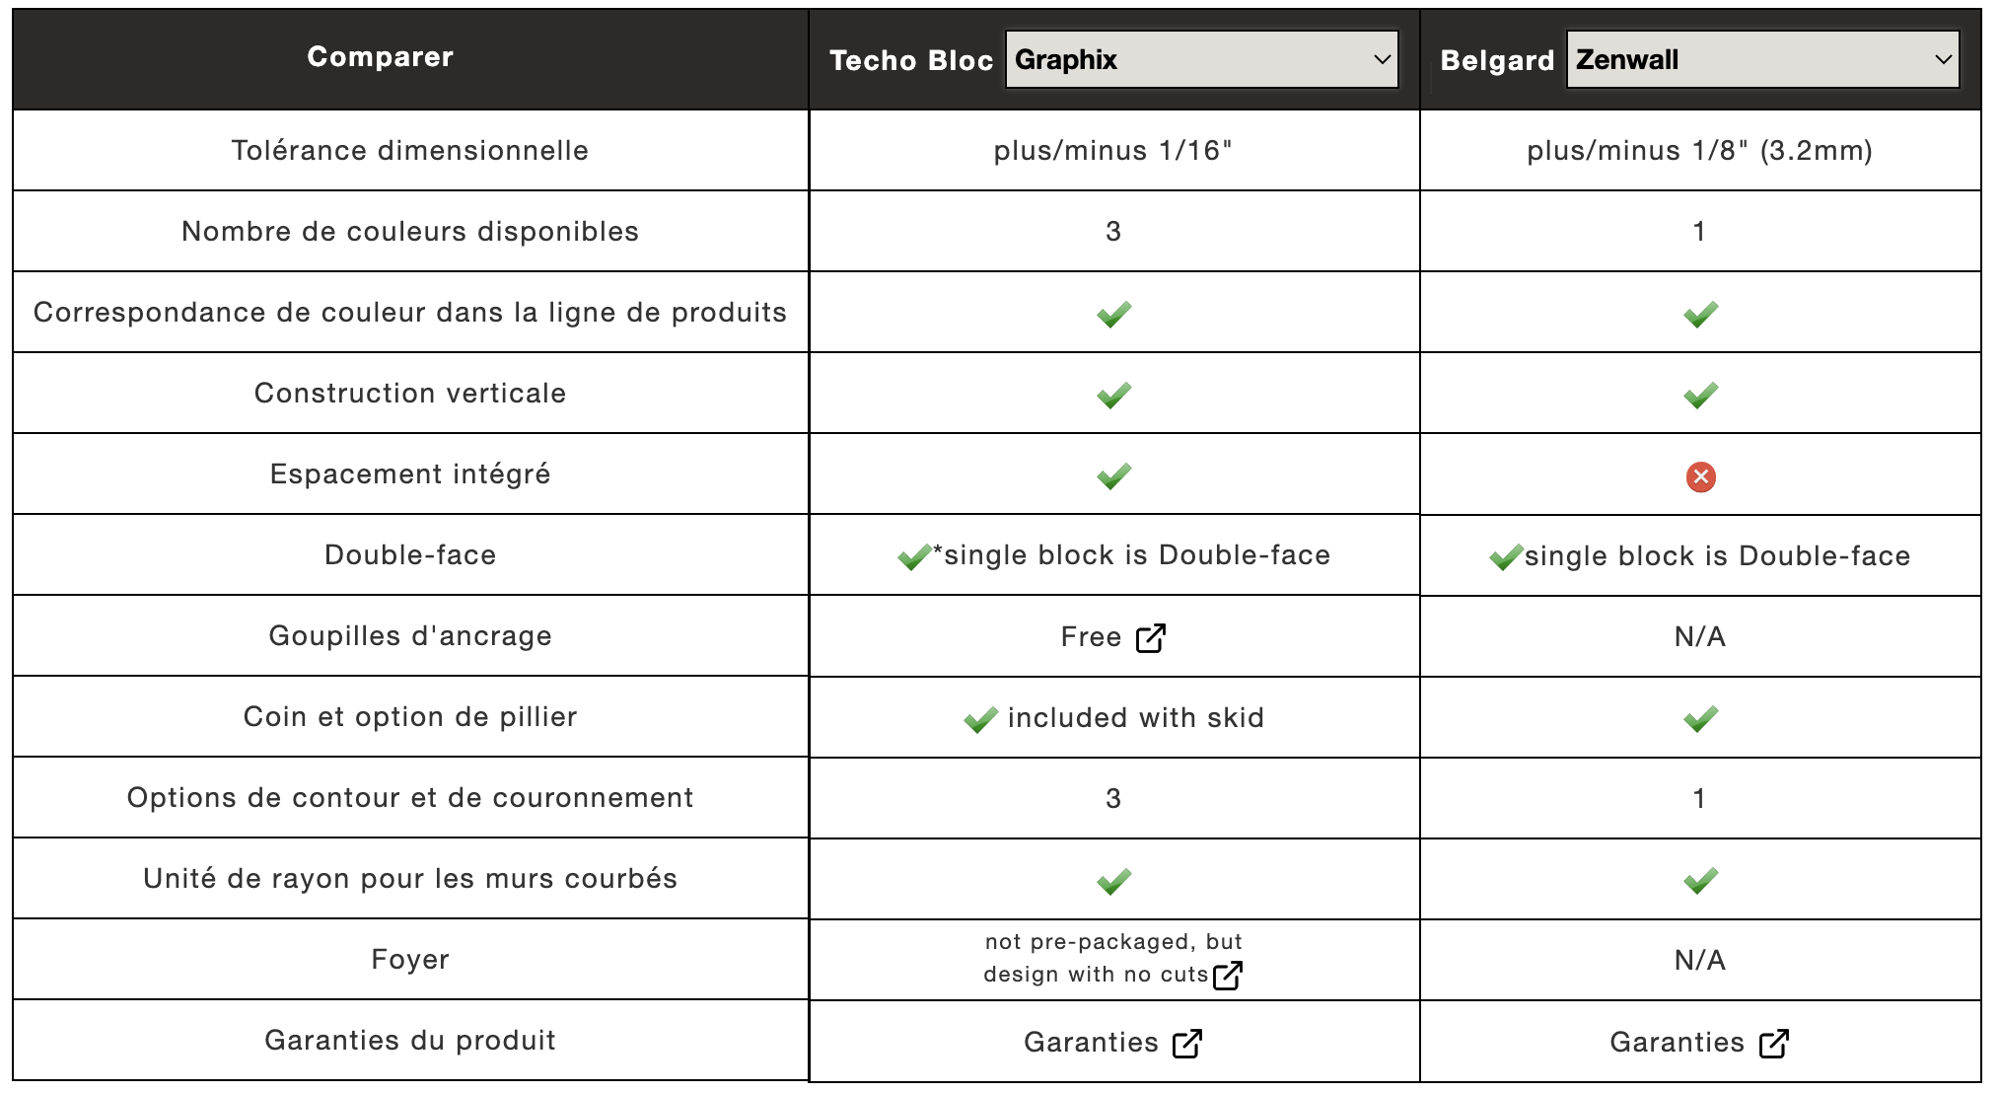Click Belgard checkmark for Coin et option de pillier

pos(1700,719)
